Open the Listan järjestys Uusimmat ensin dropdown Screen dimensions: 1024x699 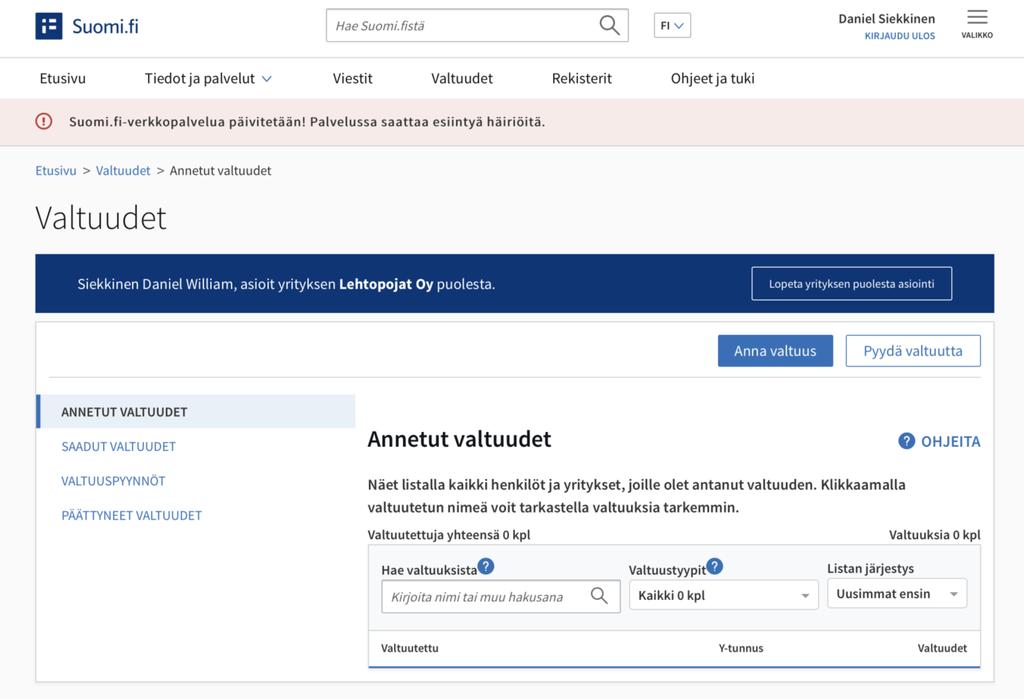coord(897,594)
